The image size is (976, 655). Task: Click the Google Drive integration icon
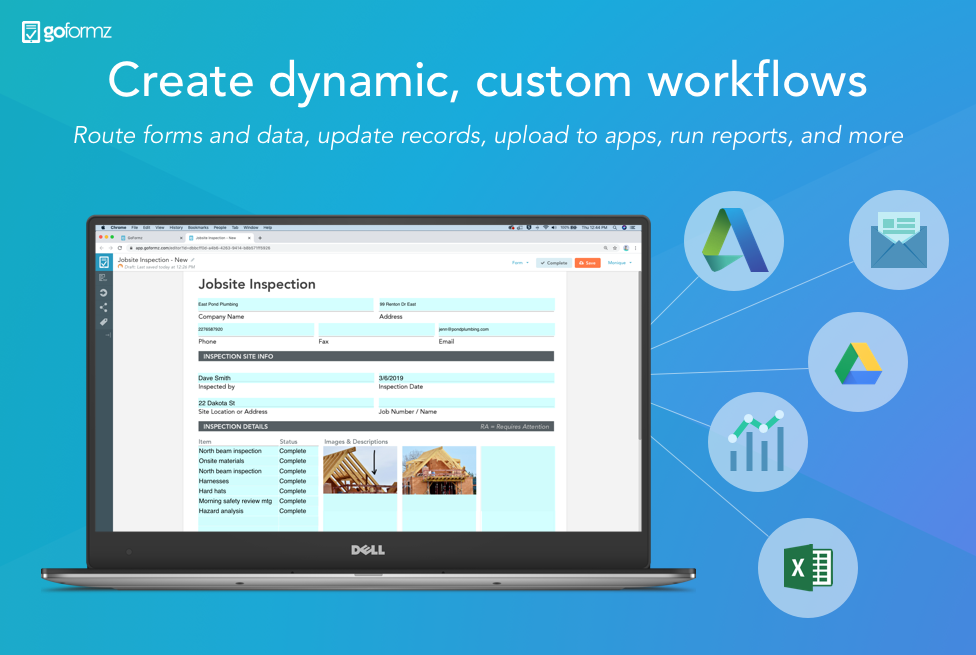[x=858, y=362]
